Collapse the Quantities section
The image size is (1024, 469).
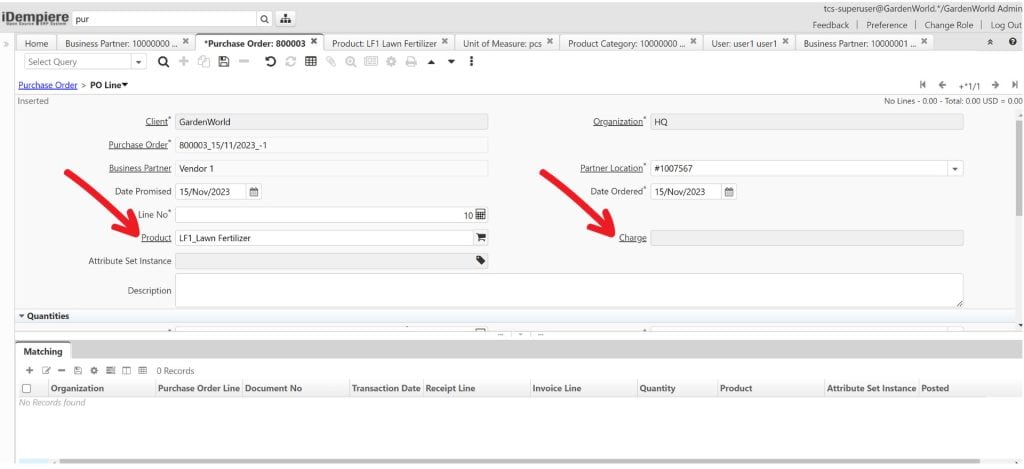pyautogui.click(x=23, y=316)
